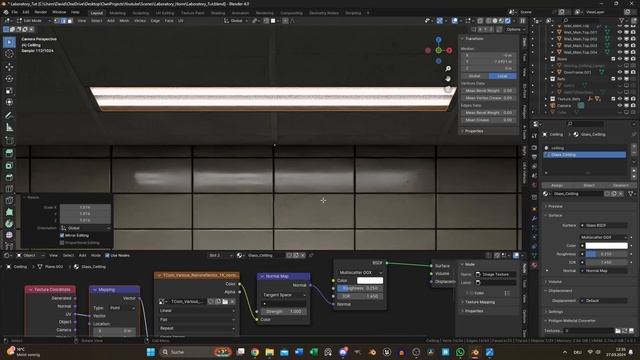Image resolution: width=640 pixels, height=360 pixels.
Task: Expand Texture_Refs collection in outliner
Action: pos(546,99)
